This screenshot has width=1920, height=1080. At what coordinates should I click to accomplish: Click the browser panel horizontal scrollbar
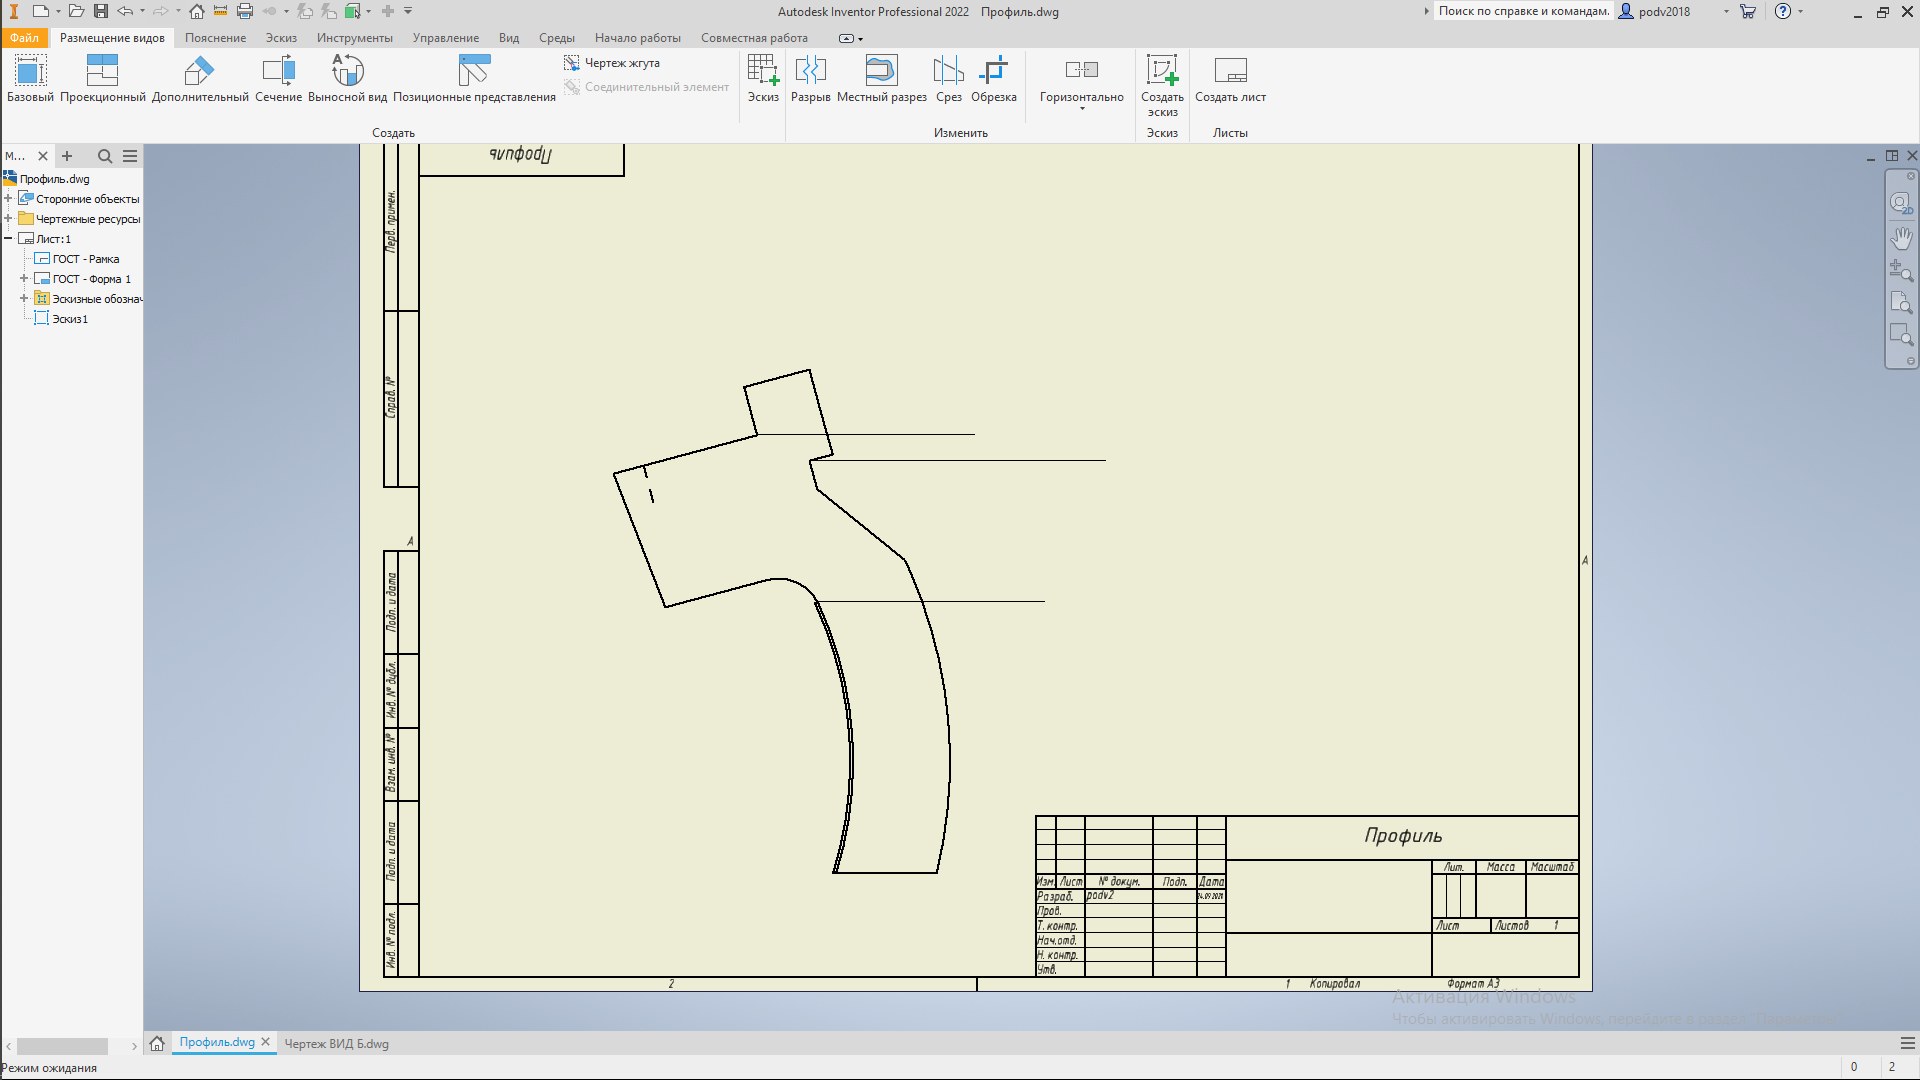[62, 1046]
